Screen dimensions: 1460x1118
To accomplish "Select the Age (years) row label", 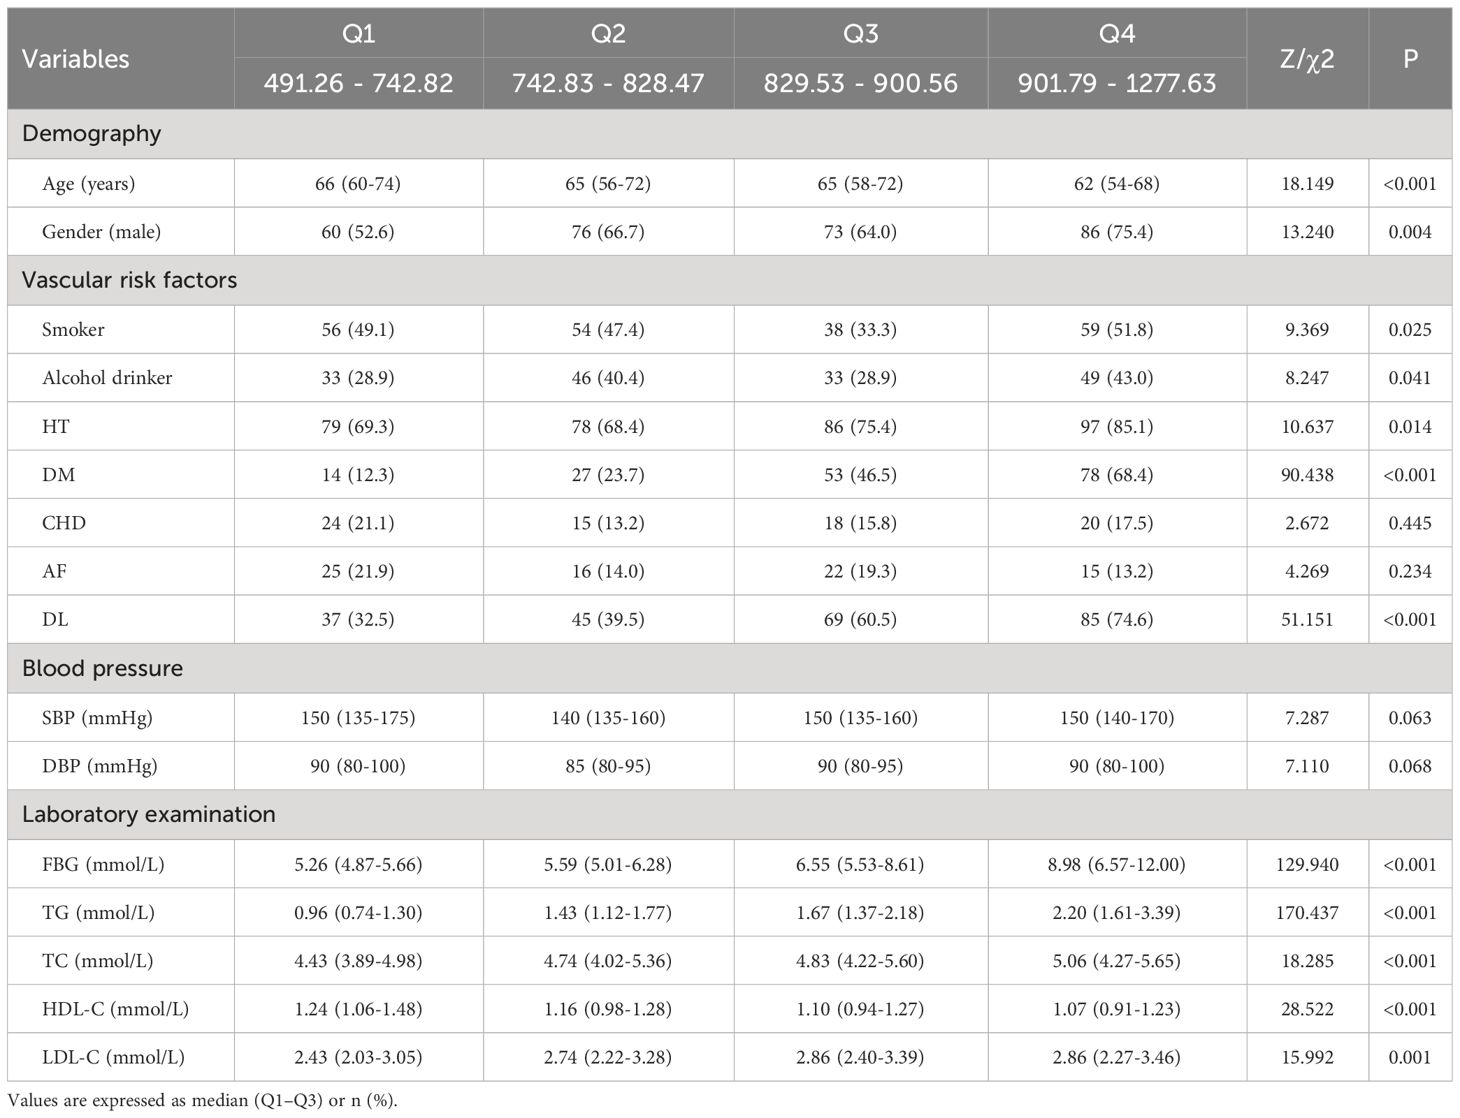I will 89,184.
